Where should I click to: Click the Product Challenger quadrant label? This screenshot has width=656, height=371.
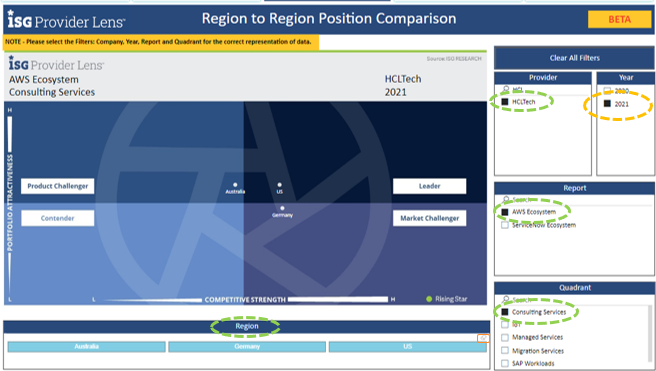click(x=58, y=186)
